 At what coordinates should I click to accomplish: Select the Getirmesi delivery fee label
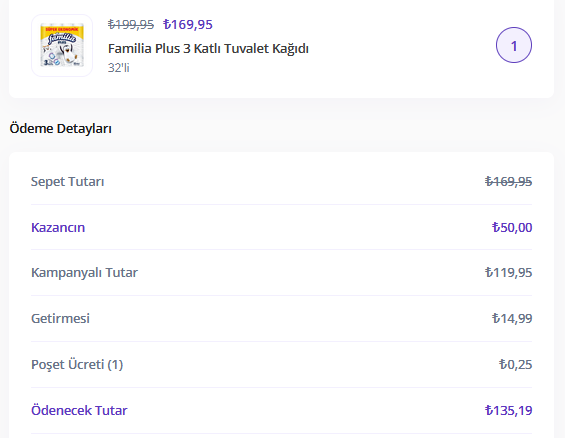[60, 318]
